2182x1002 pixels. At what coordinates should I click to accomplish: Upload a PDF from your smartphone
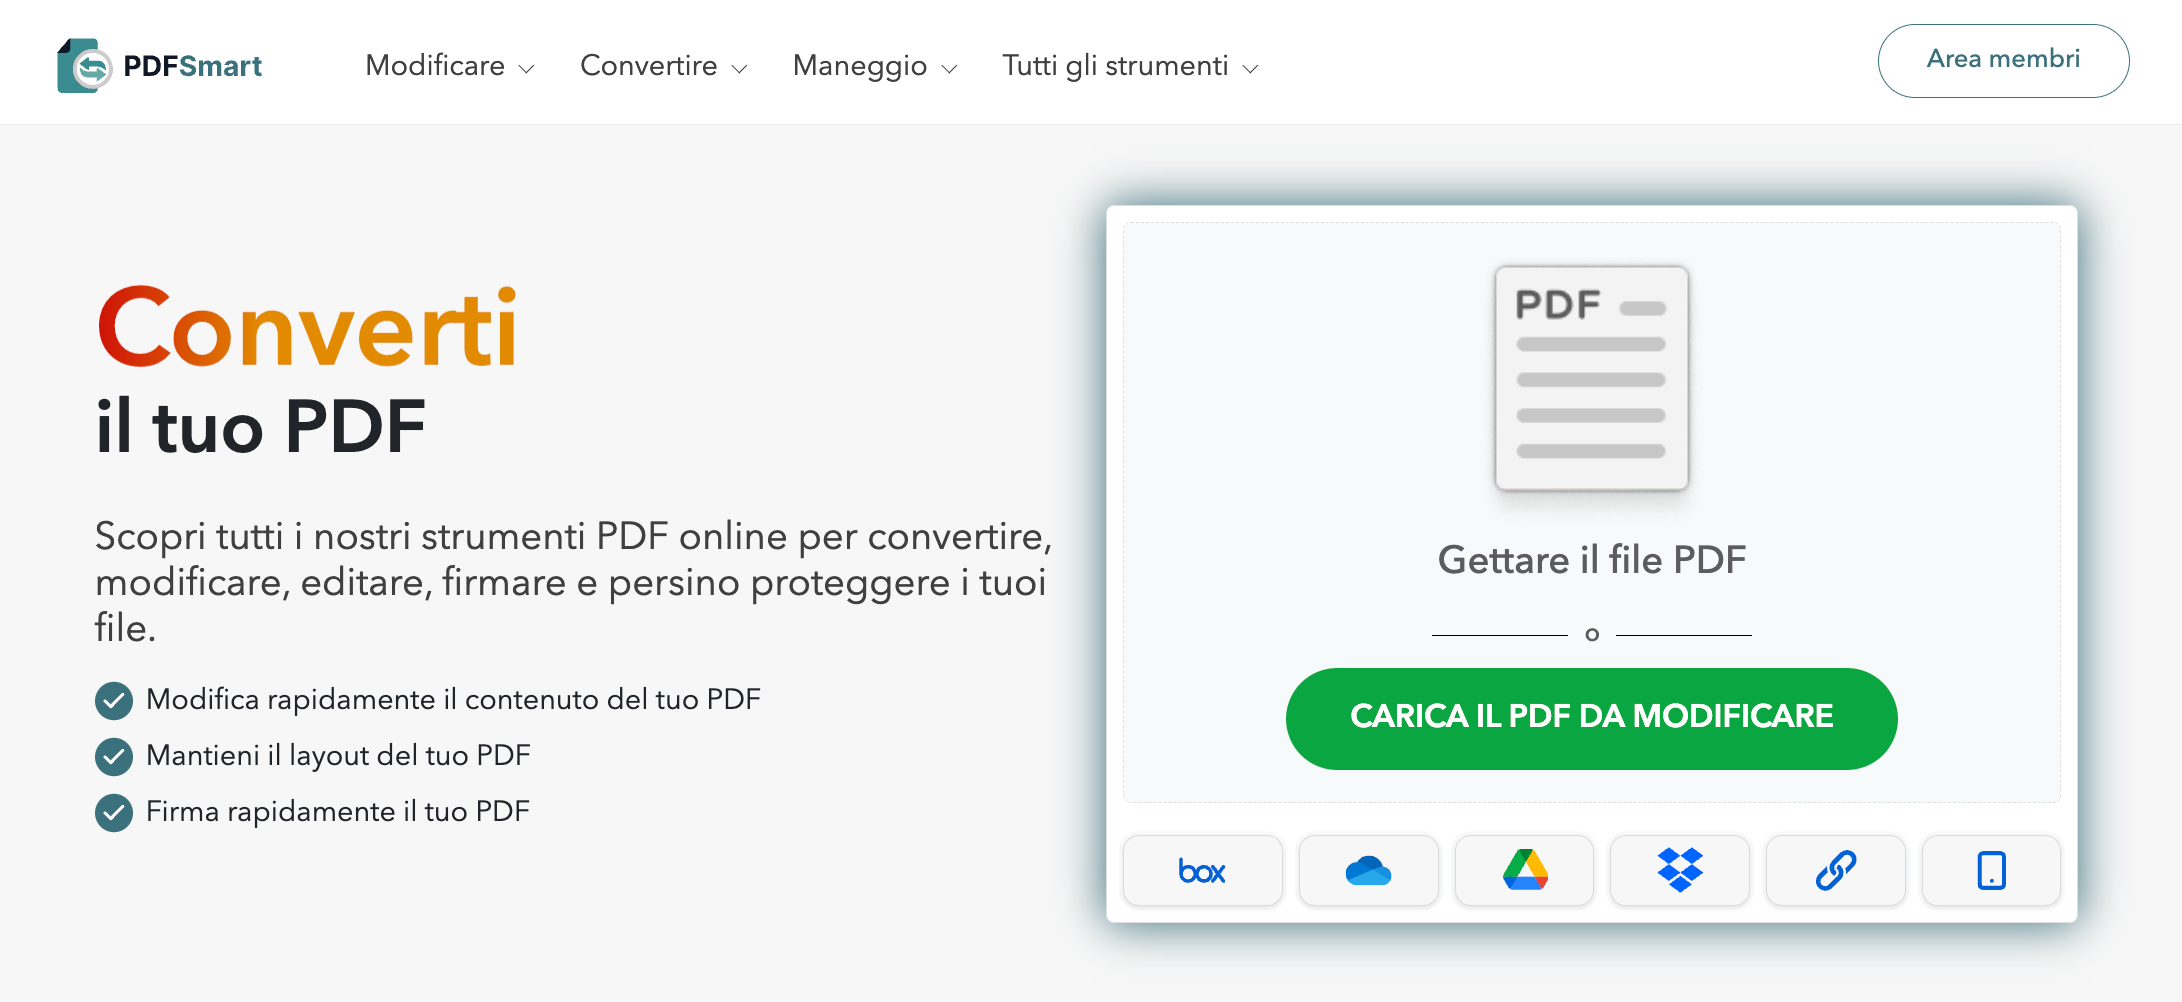[x=1990, y=870]
